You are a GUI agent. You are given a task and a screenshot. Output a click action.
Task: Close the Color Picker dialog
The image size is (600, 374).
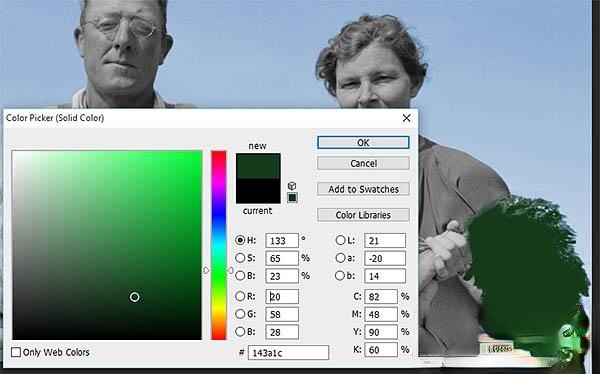click(x=406, y=118)
